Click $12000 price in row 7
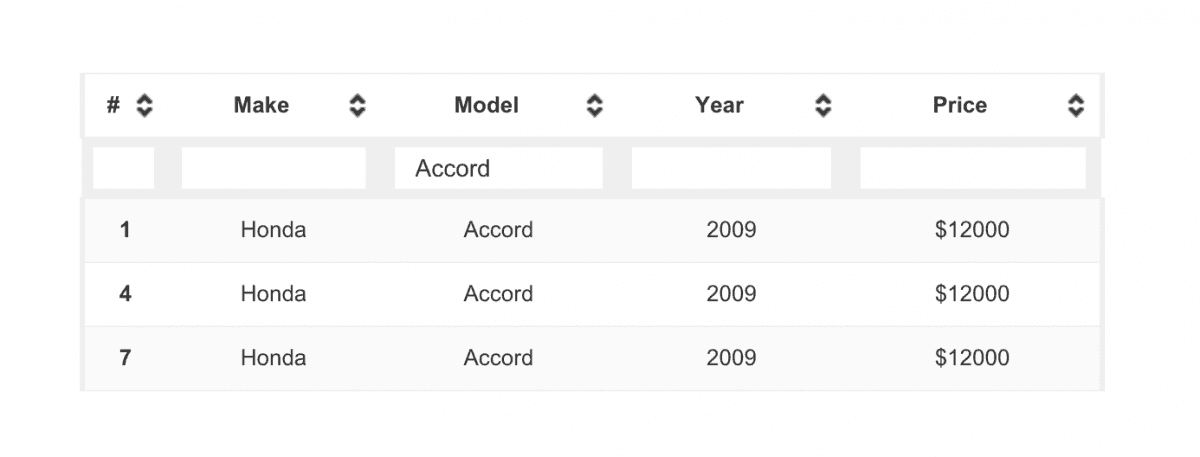The image size is (1200, 457). click(x=972, y=358)
